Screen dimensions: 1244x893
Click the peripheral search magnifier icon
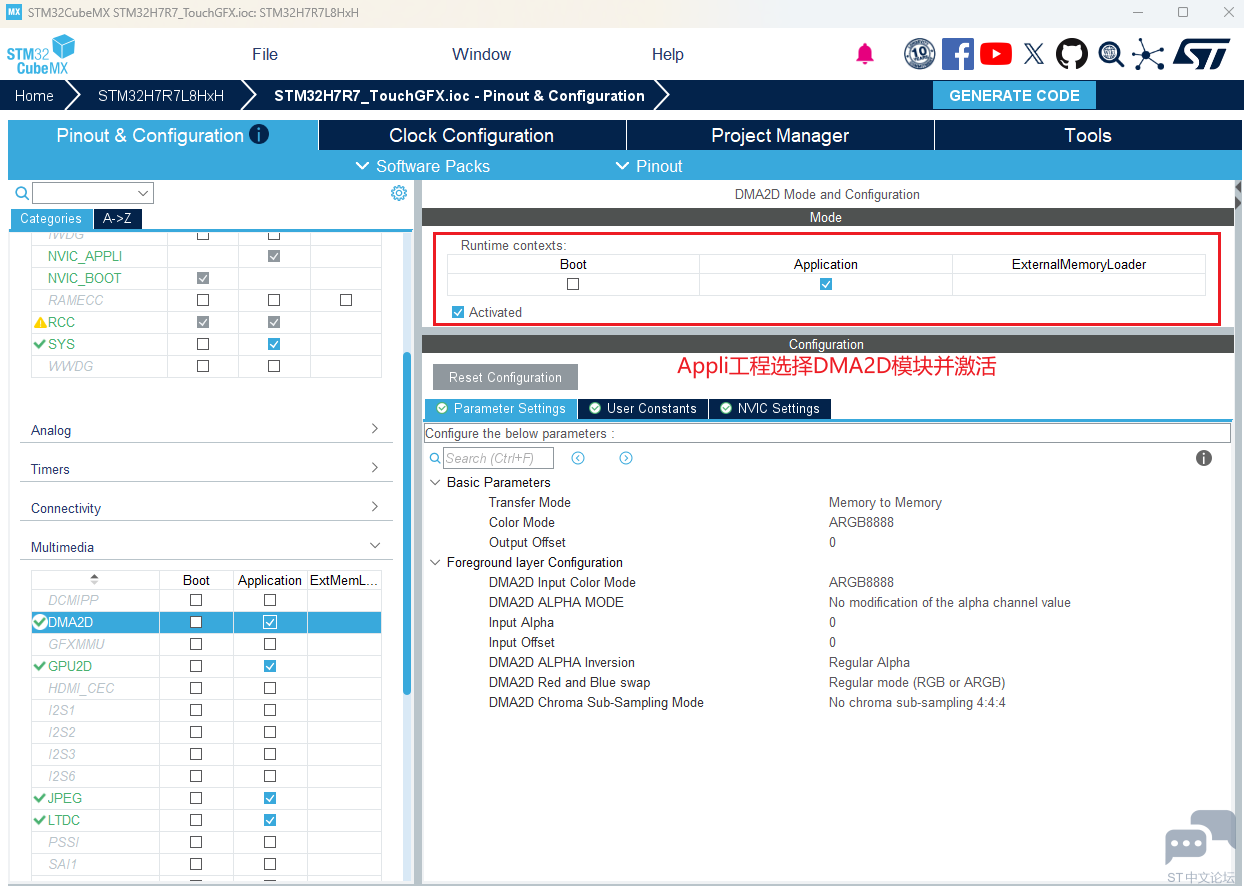coord(22,193)
